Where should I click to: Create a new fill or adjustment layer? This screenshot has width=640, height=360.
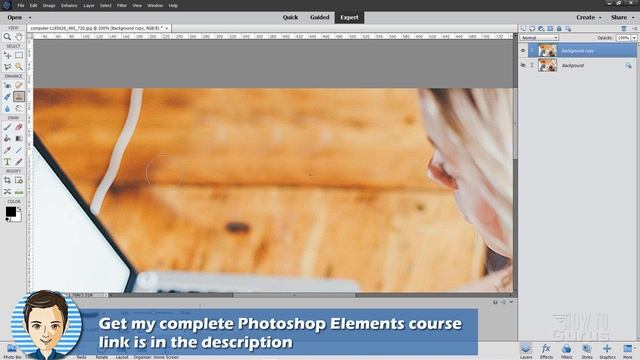click(541, 28)
